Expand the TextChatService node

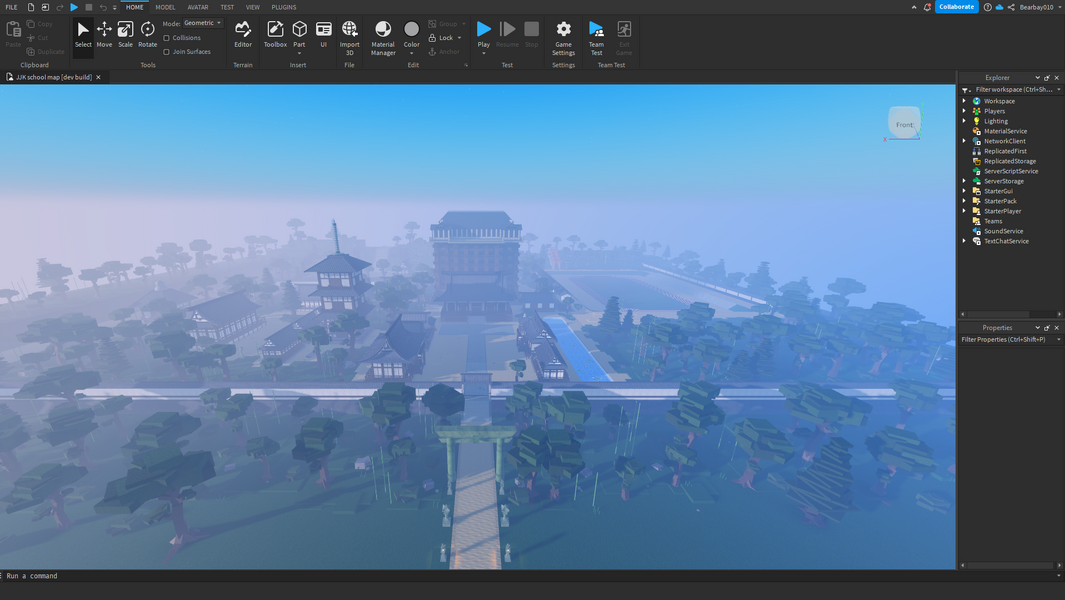pos(964,241)
